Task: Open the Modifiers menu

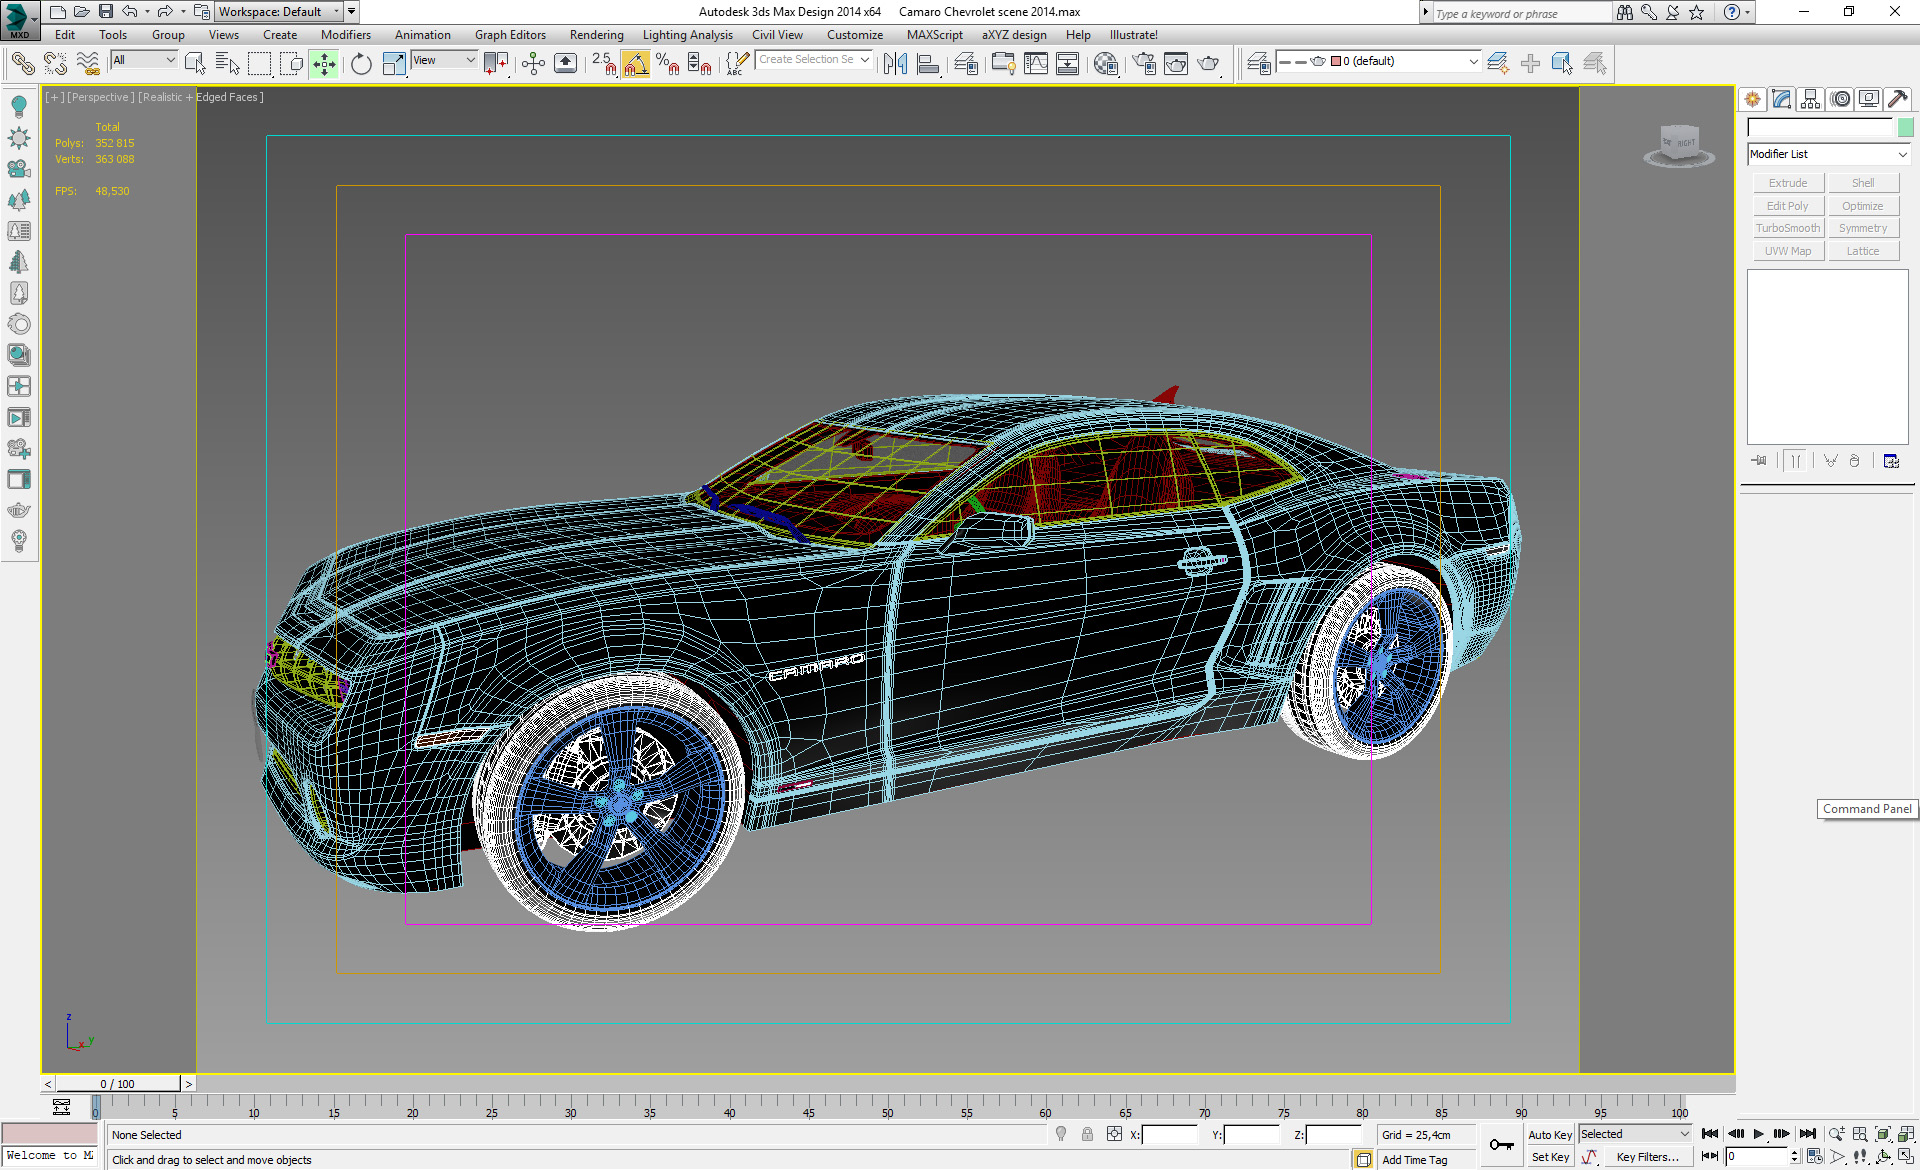Action: point(346,35)
